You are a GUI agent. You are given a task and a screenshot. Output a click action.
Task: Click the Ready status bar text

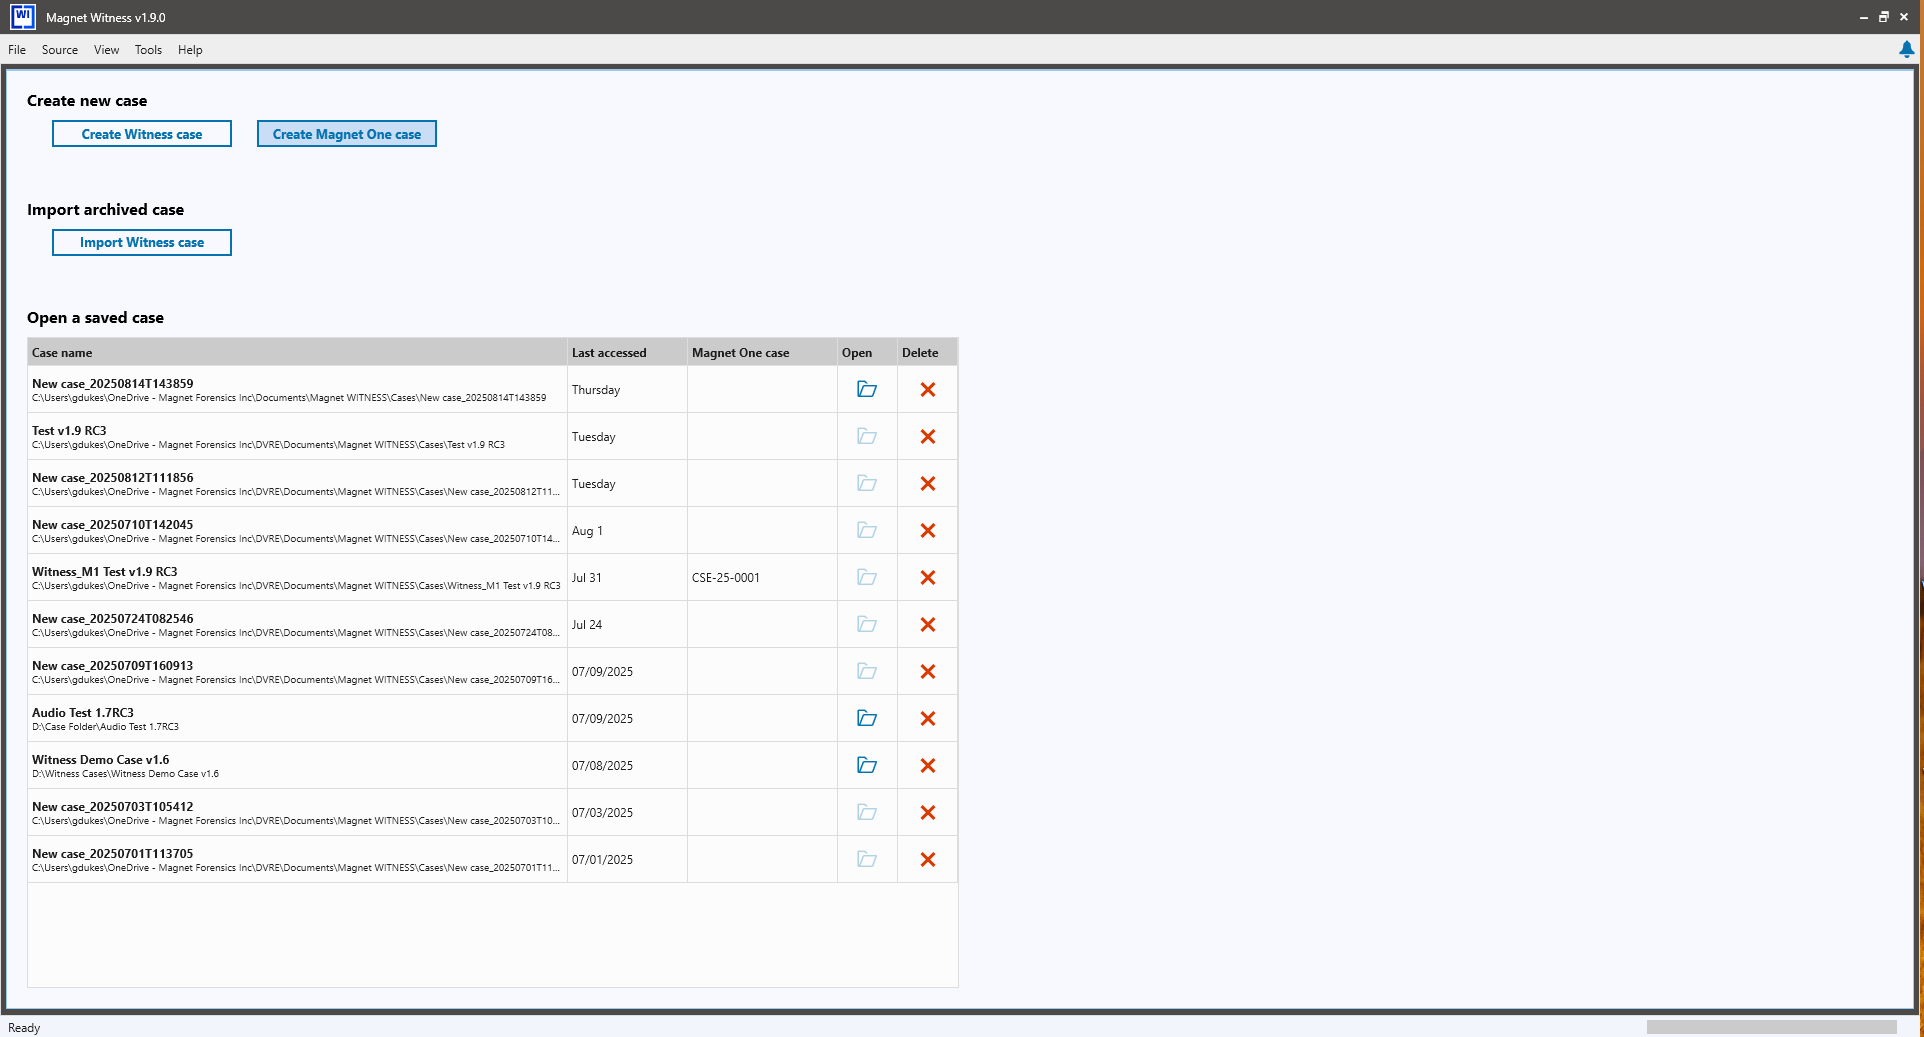coord(24,1028)
